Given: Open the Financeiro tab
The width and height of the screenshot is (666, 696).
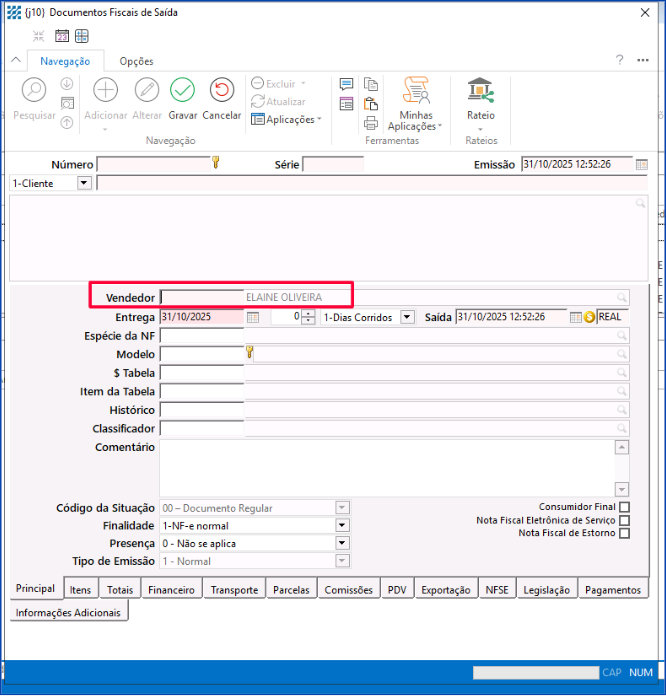Looking at the screenshot, I should click(x=171, y=590).
